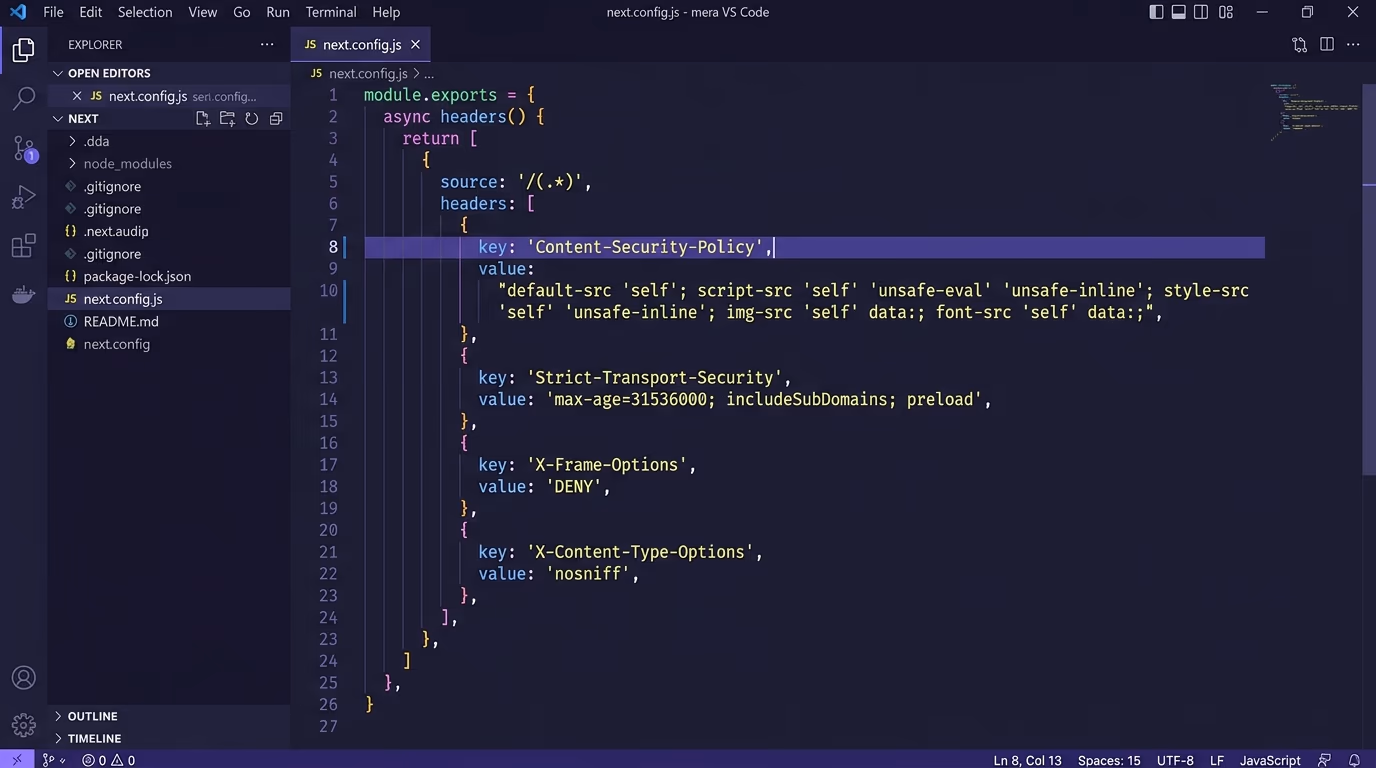Open .next.audip file in Explorer
1376x768 pixels.
[x=116, y=231]
